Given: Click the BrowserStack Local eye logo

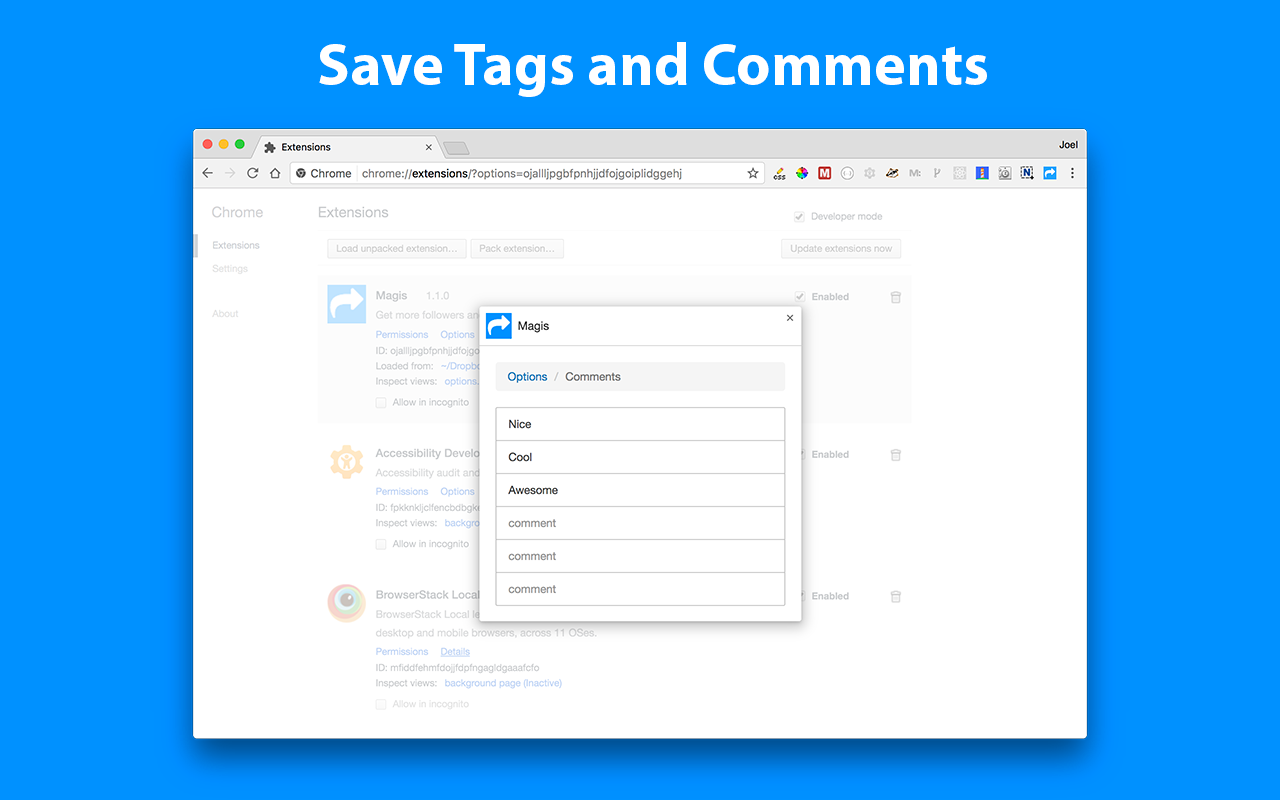Looking at the screenshot, I should tap(347, 603).
